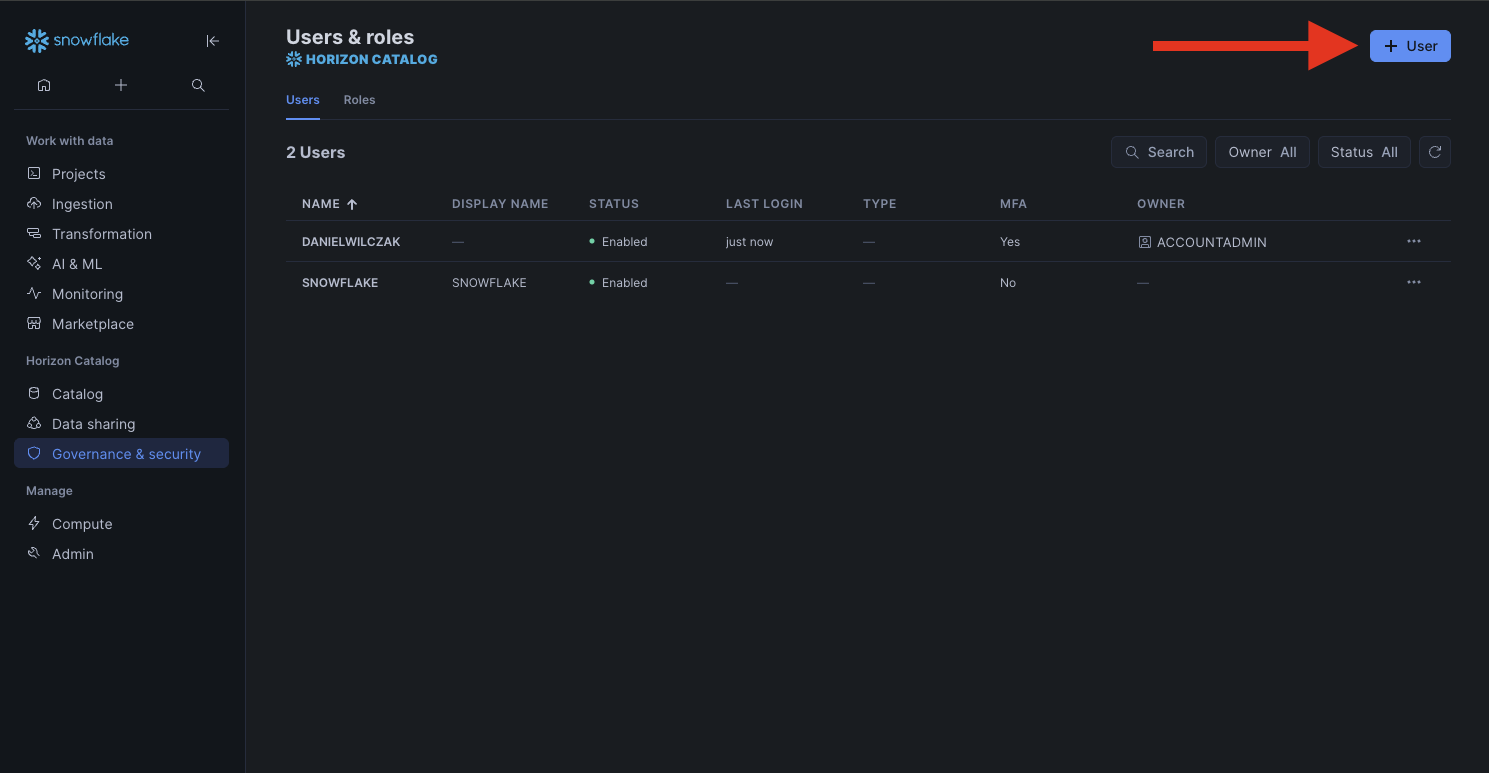Open the HORIZON CATALOG link
The image size is (1489, 773).
click(362, 60)
